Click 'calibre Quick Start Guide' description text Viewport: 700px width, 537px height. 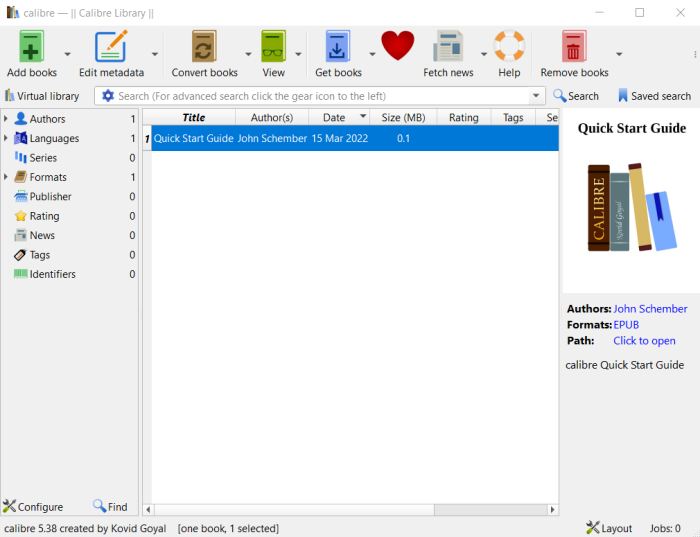tap(625, 365)
